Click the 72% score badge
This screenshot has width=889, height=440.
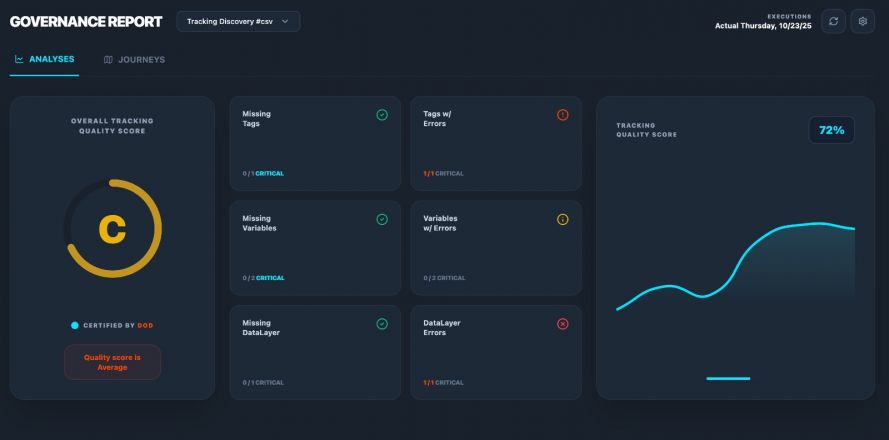coord(831,130)
